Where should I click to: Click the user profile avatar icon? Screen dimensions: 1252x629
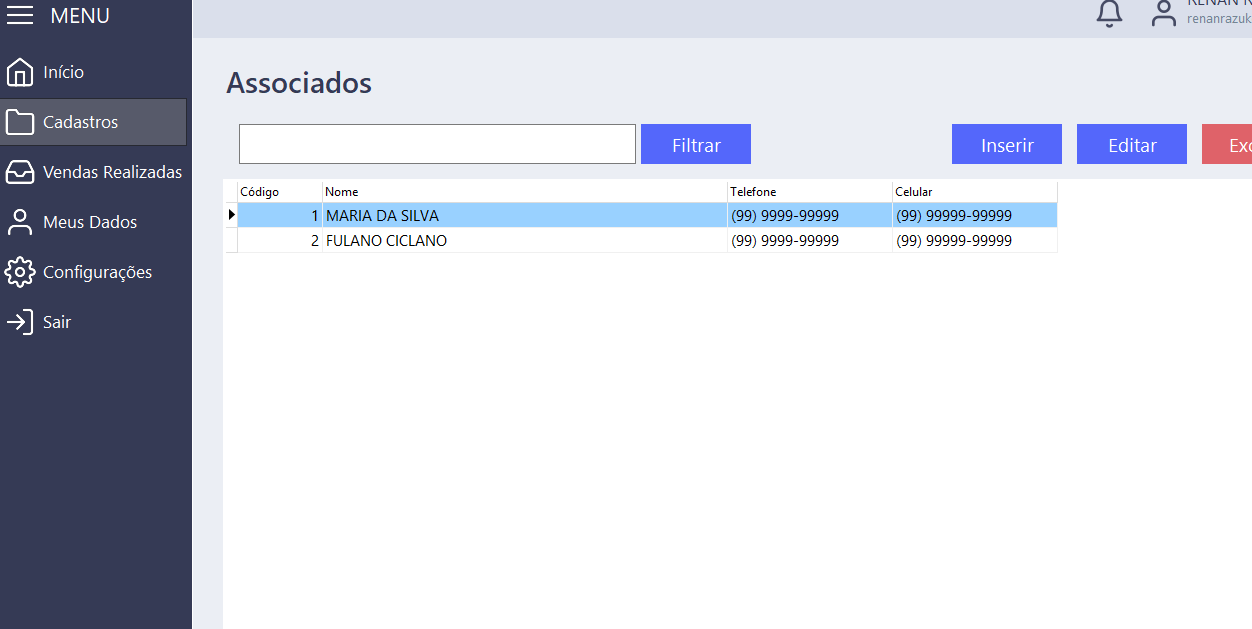(1163, 14)
